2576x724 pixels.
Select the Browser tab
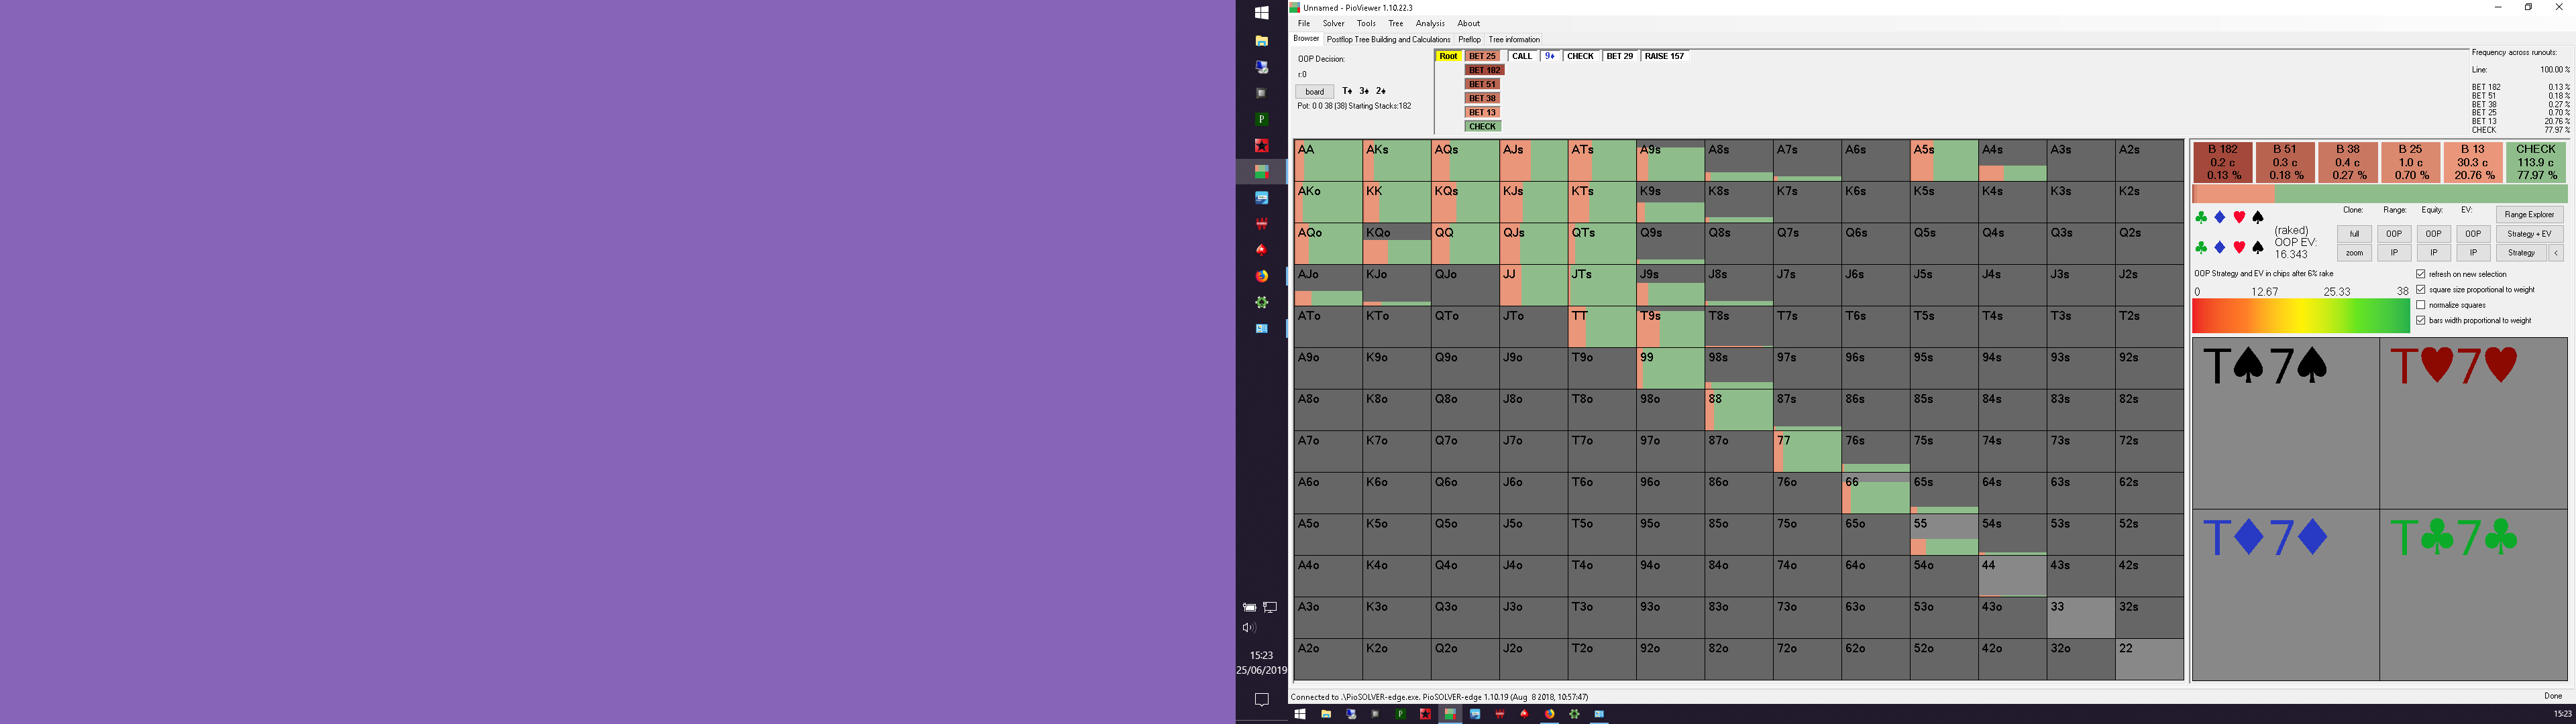(x=1306, y=39)
